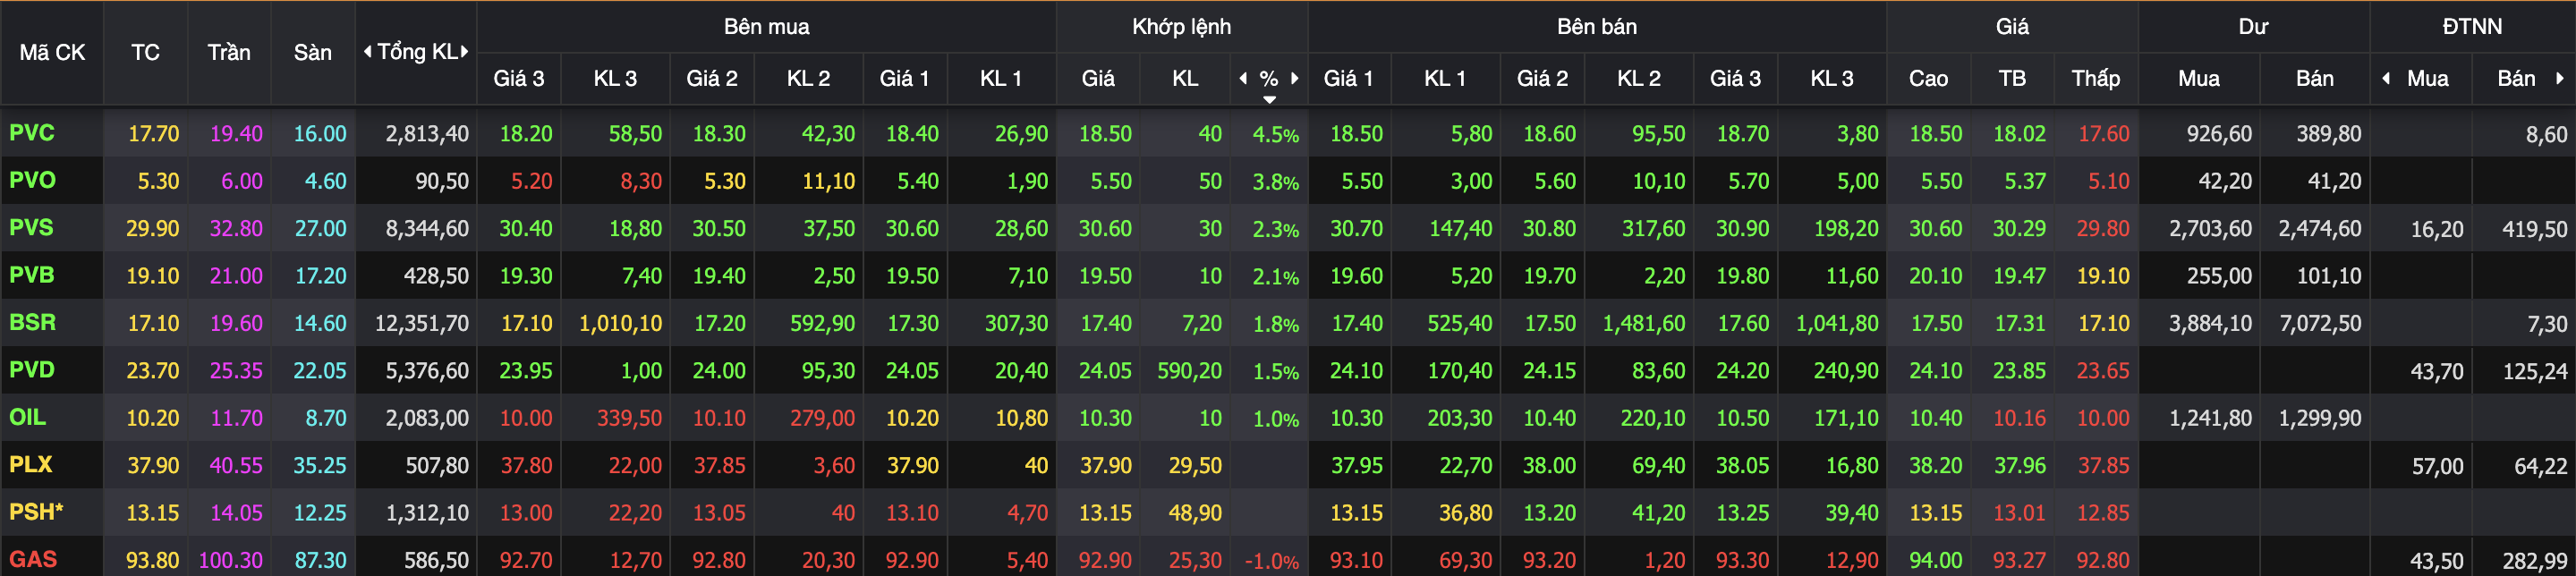Sort by the Mã CK column header
2576x576 pixels.
coord(52,52)
